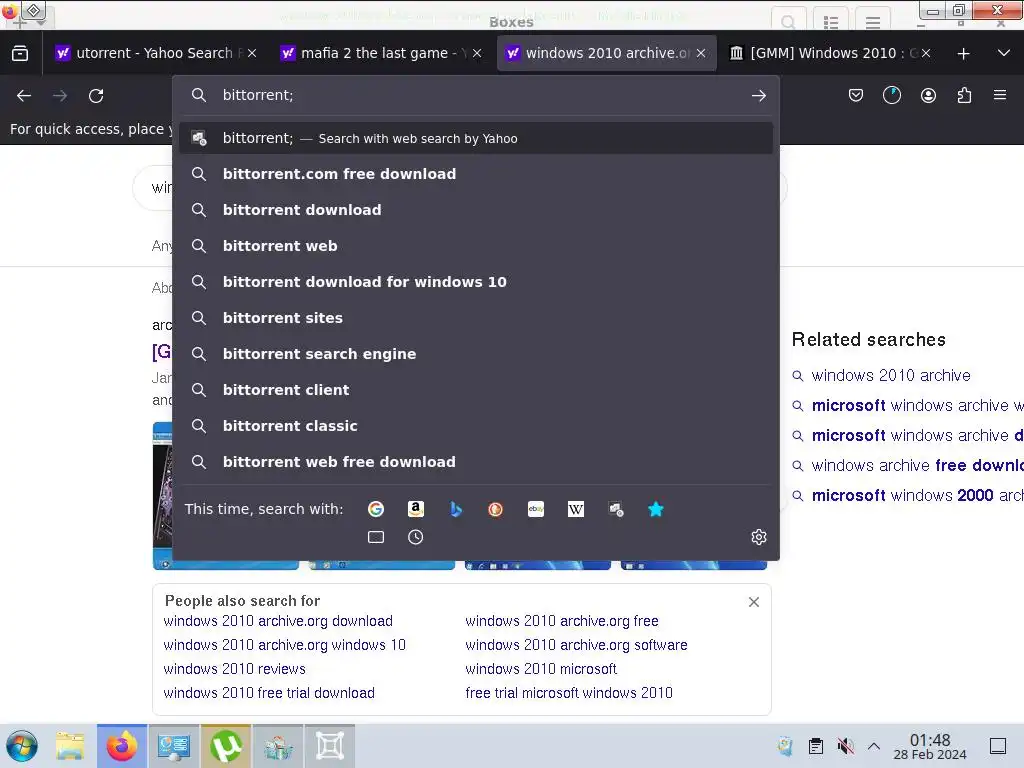
Task: Open windows 2010 archive.org download link
Action: click(278, 621)
